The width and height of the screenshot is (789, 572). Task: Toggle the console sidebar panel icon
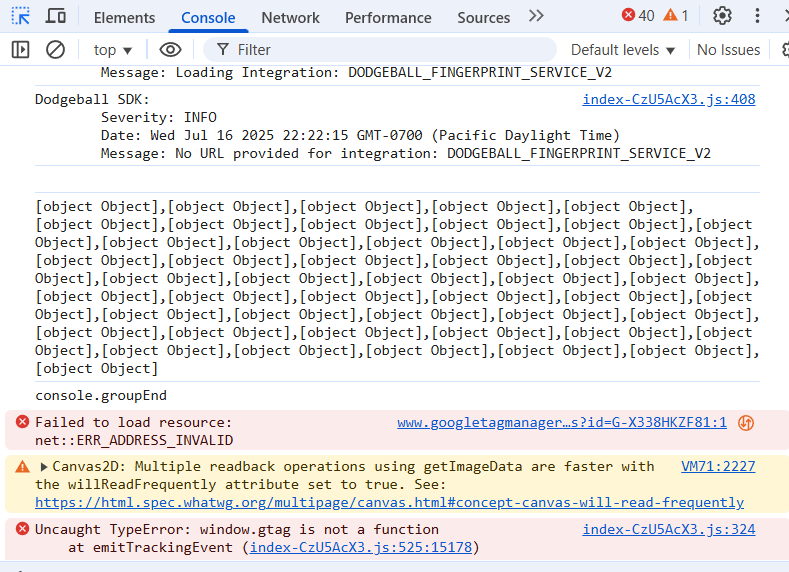click(21, 49)
